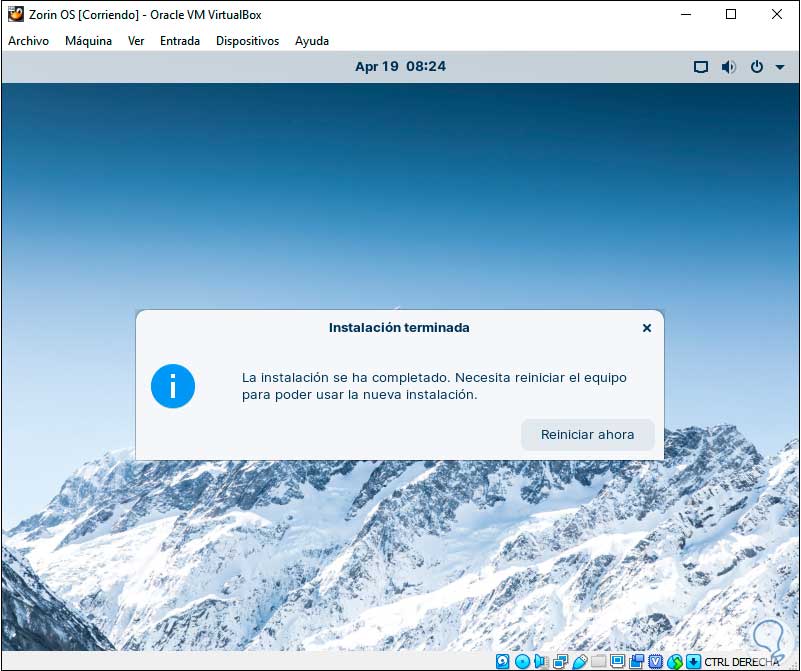The width and height of the screenshot is (801, 671).
Task: Click the hard disk activity status icon
Action: [502, 661]
